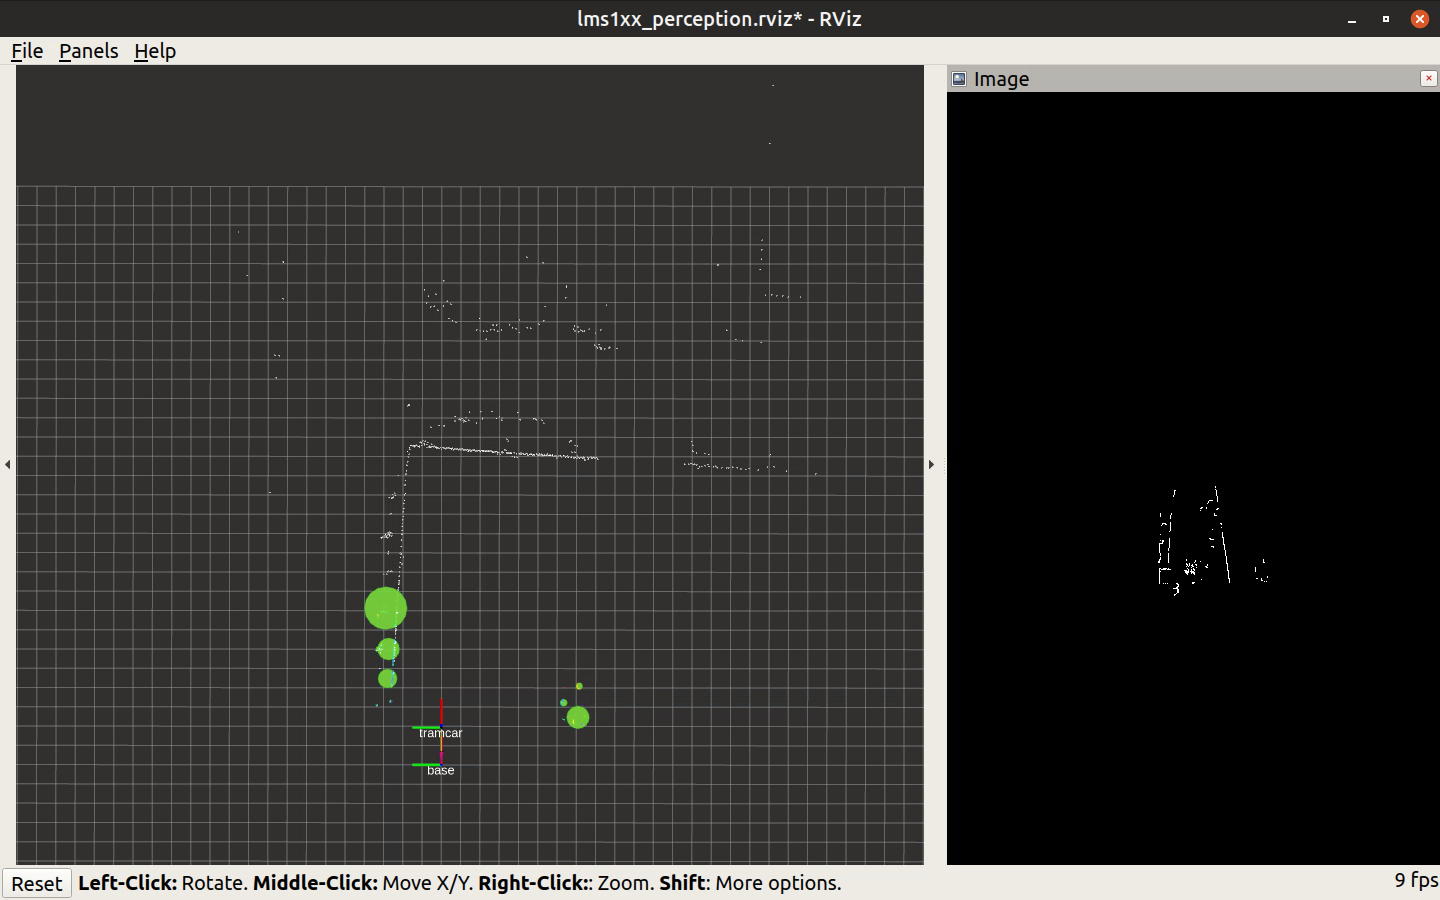Click the 9 fps indicator in the status bar
The height and width of the screenshot is (900, 1440).
click(x=1414, y=881)
